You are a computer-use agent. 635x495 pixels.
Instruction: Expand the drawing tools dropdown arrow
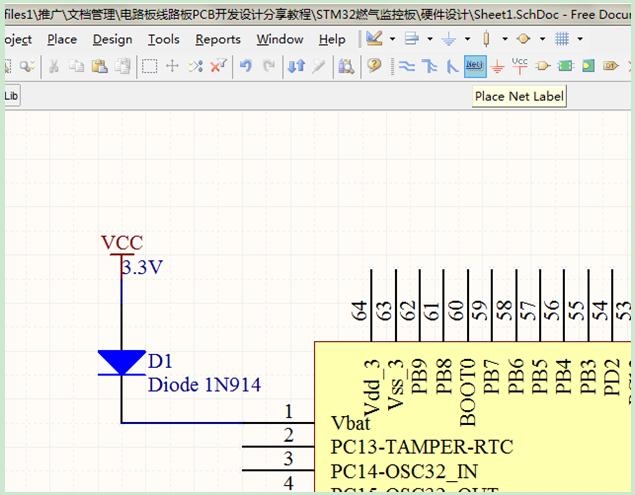pos(393,39)
